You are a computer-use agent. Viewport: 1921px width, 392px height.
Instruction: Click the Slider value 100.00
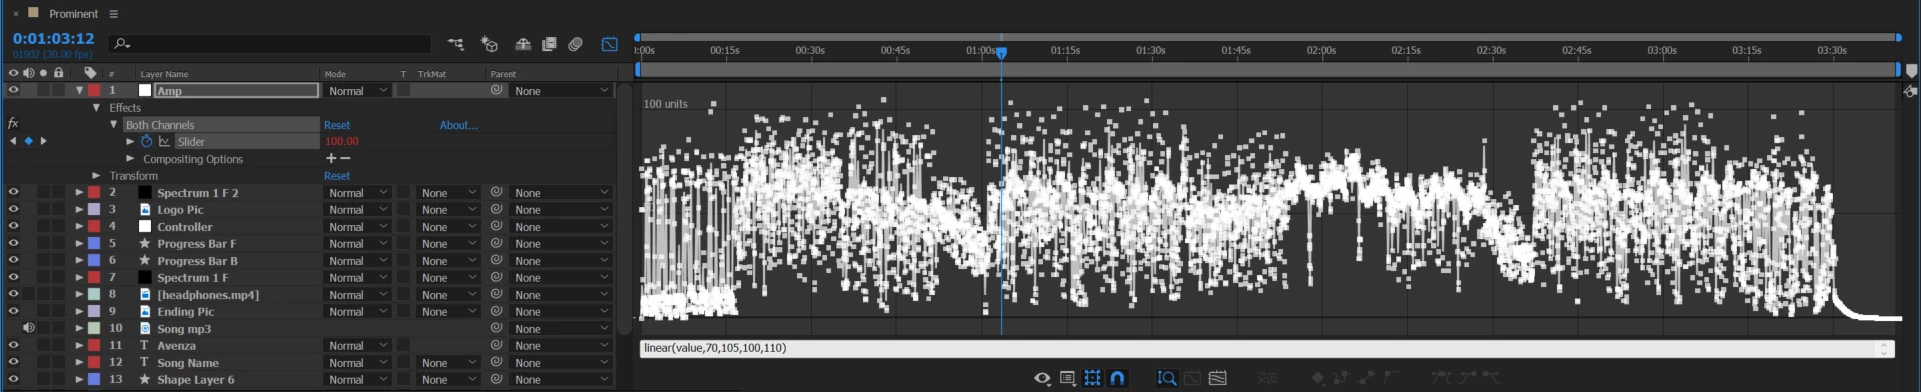pyautogui.click(x=342, y=142)
